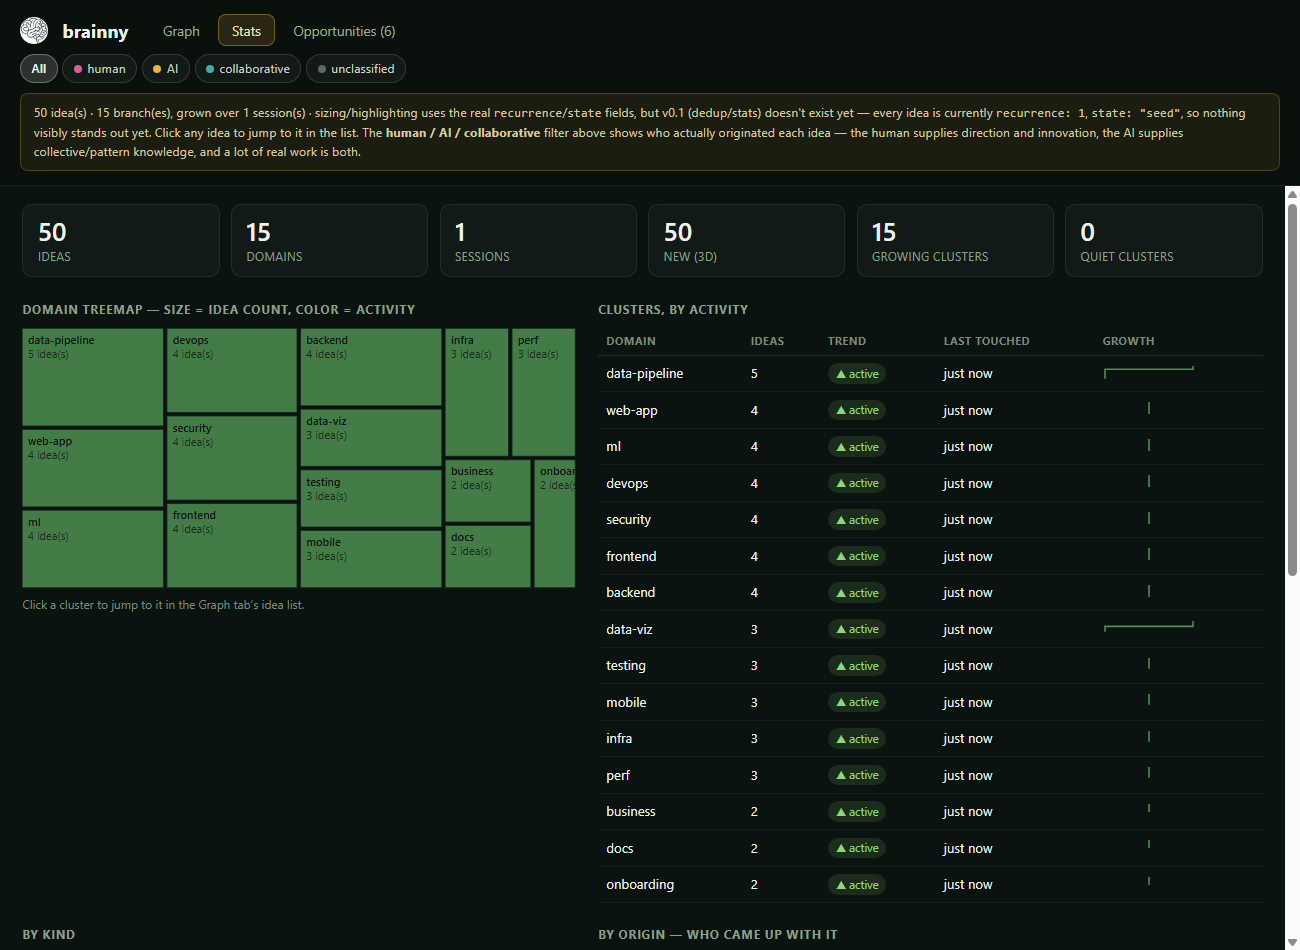Open the Opportunities (6) tab
The height and width of the screenshot is (950, 1300).
[344, 31]
